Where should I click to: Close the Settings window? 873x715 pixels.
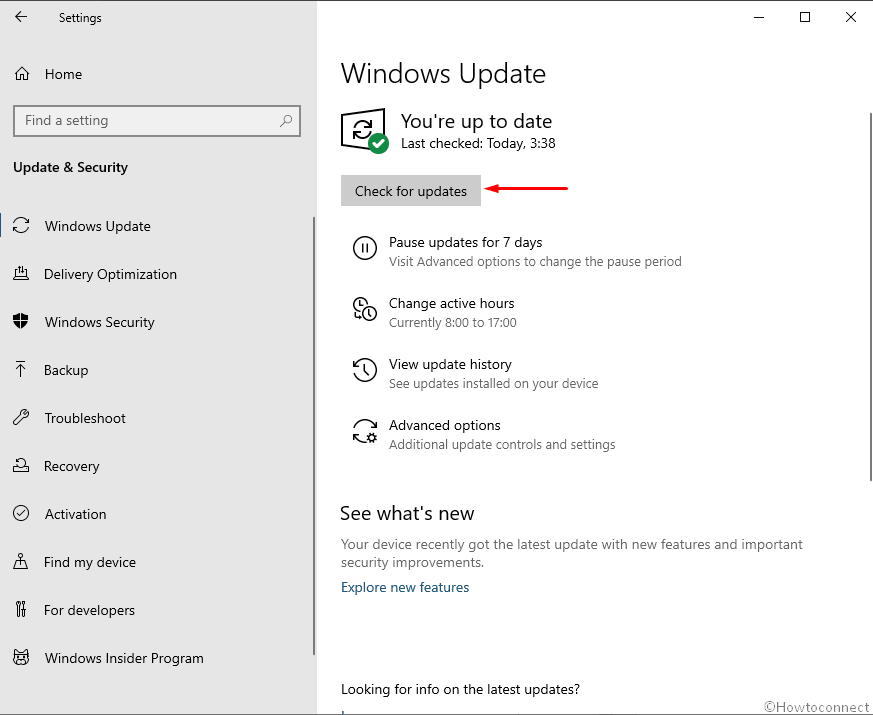coord(850,17)
